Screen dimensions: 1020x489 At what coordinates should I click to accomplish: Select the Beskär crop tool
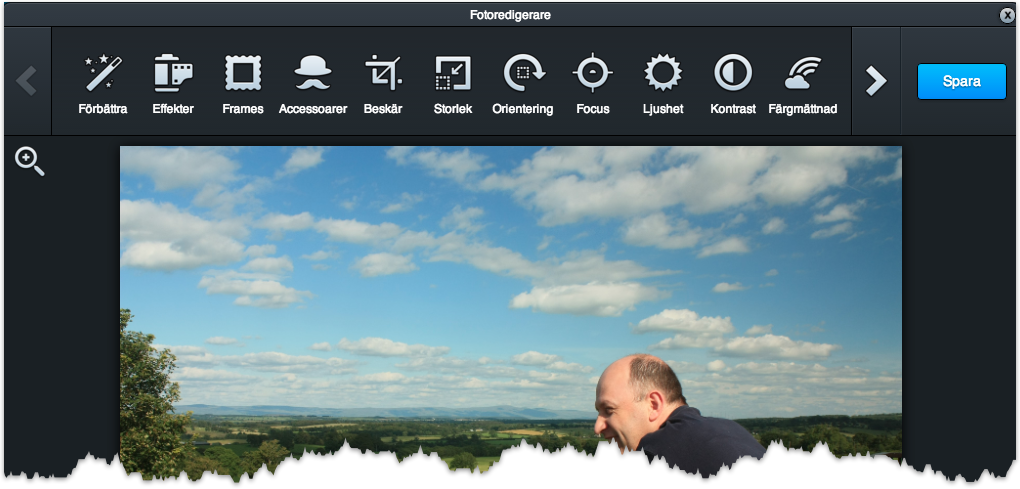[383, 85]
